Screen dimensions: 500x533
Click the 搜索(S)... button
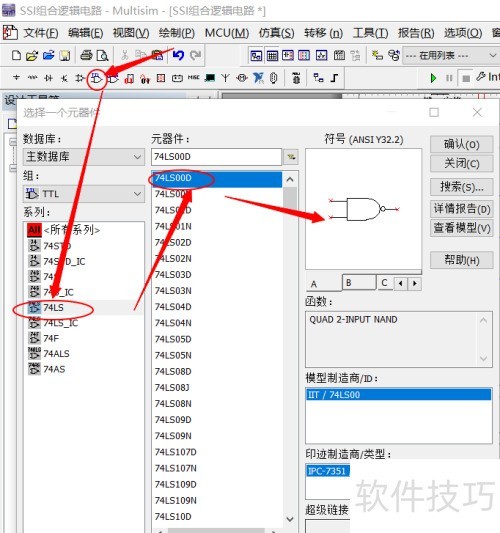(x=461, y=187)
